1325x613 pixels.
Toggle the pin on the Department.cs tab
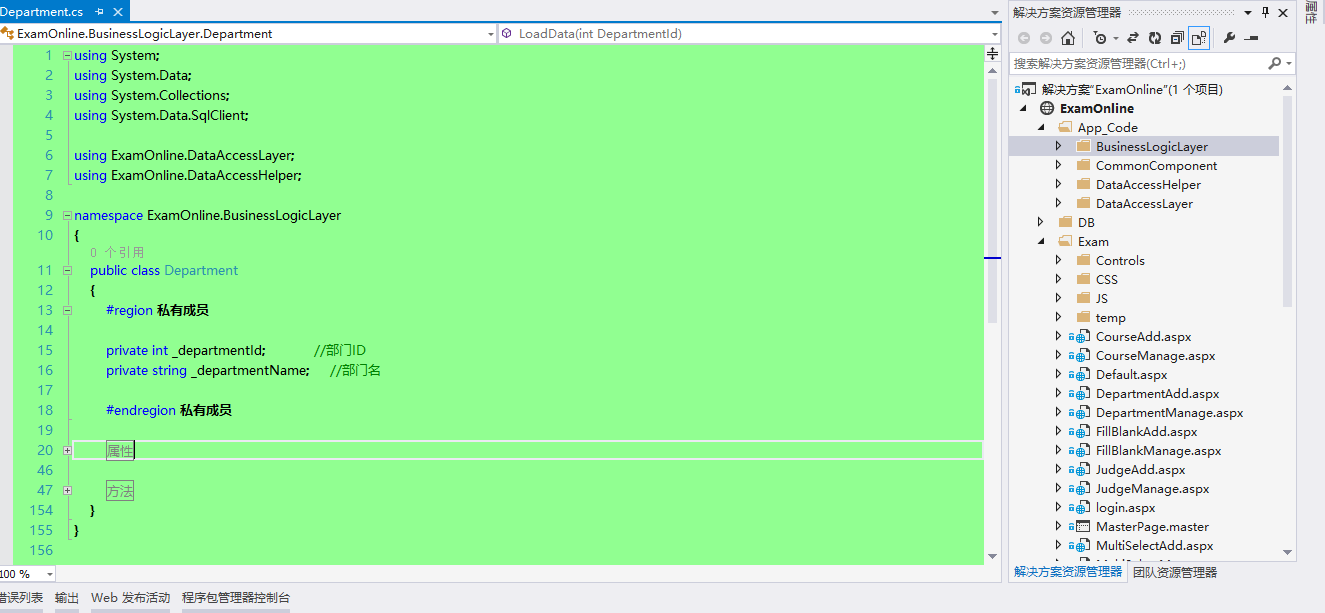pos(99,12)
